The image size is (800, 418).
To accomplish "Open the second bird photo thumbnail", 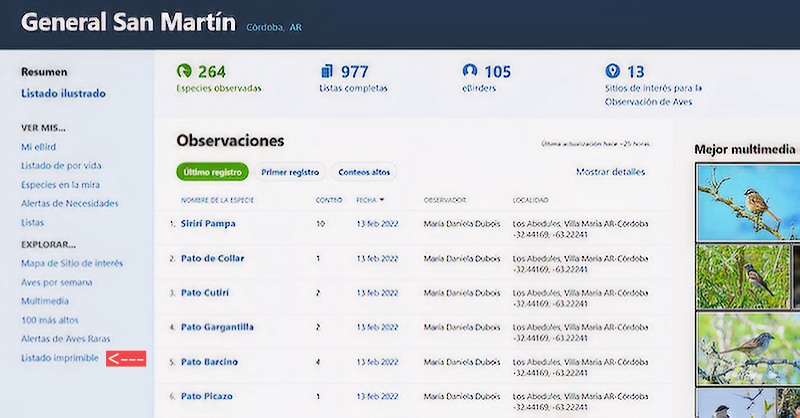I will (746, 273).
